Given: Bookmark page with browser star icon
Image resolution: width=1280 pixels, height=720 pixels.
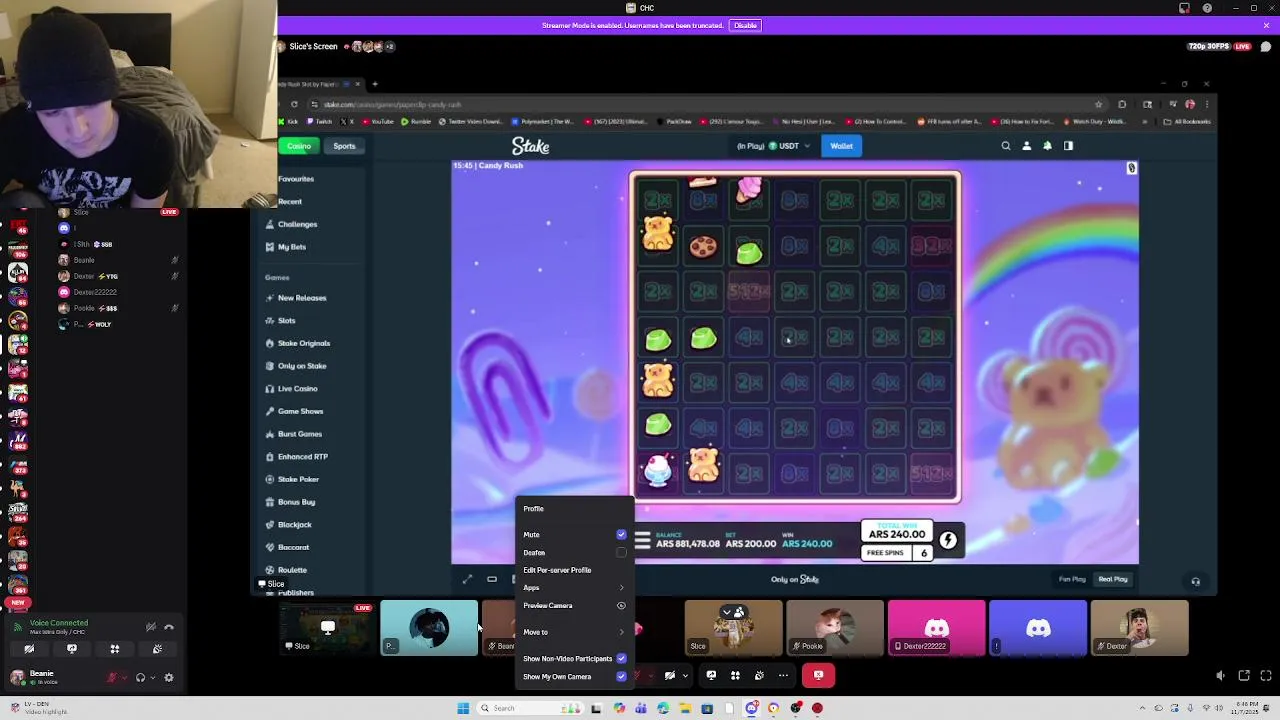Looking at the screenshot, I should tap(1098, 104).
